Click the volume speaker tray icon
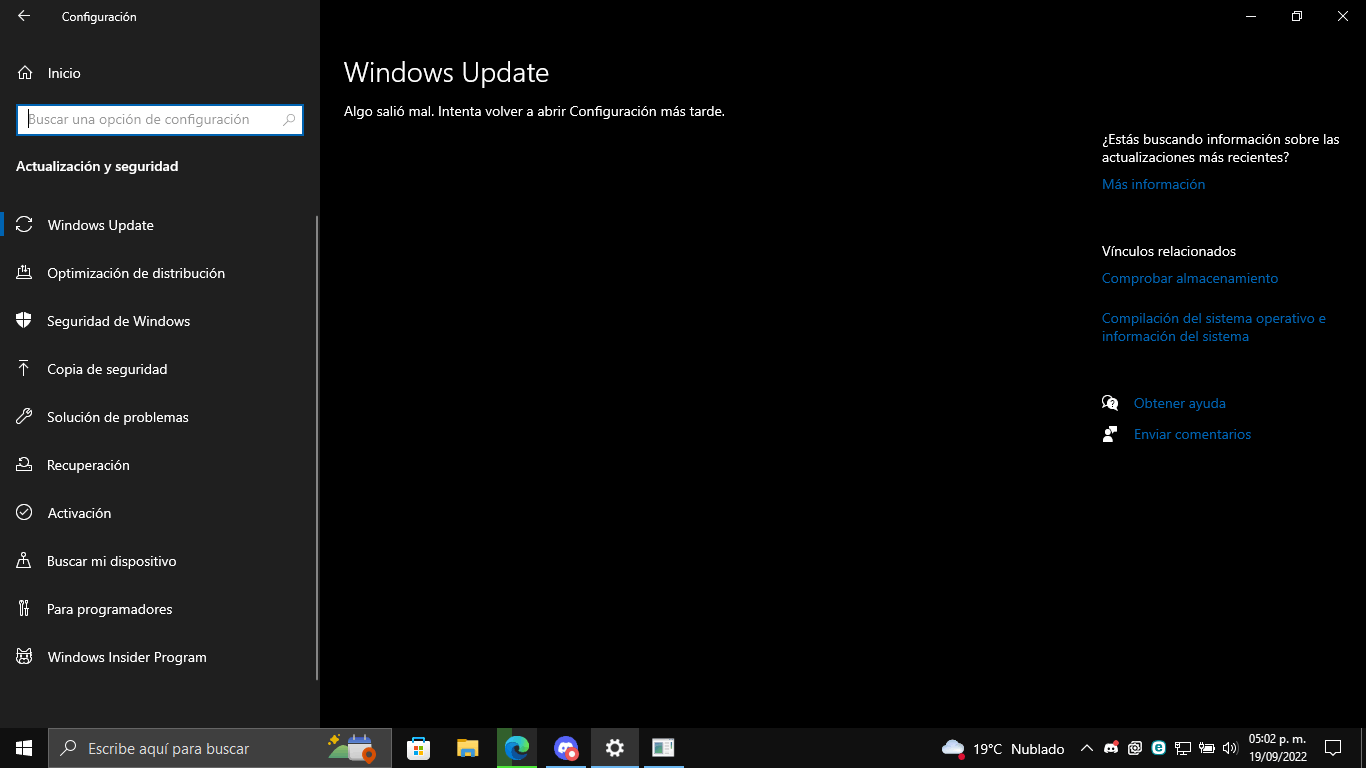Screen dimensions: 1366x768 [x=1230, y=748]
